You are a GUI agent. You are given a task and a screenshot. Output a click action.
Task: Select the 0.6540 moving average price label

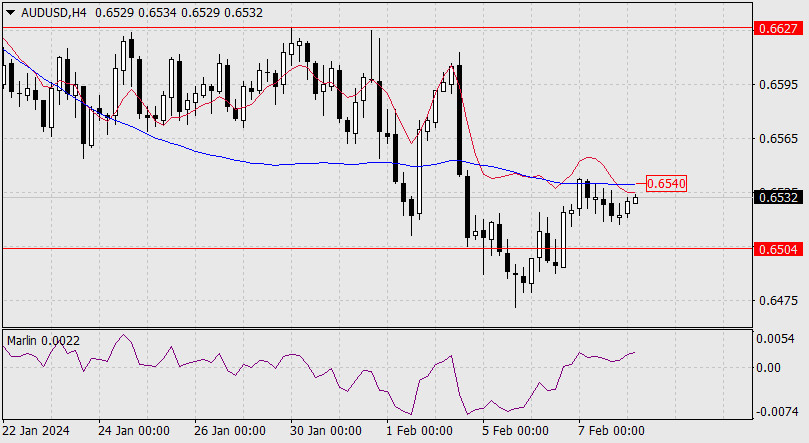[x=666, y=184]
